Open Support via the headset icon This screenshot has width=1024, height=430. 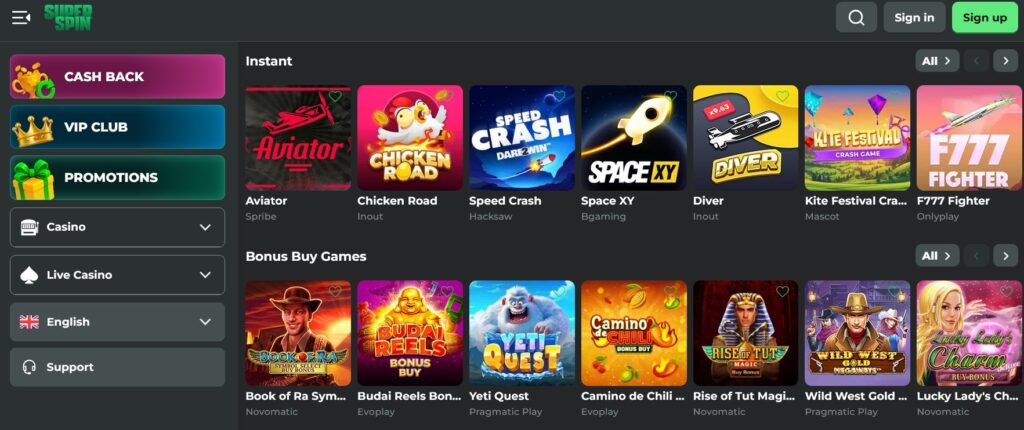[x=29, y=367]
